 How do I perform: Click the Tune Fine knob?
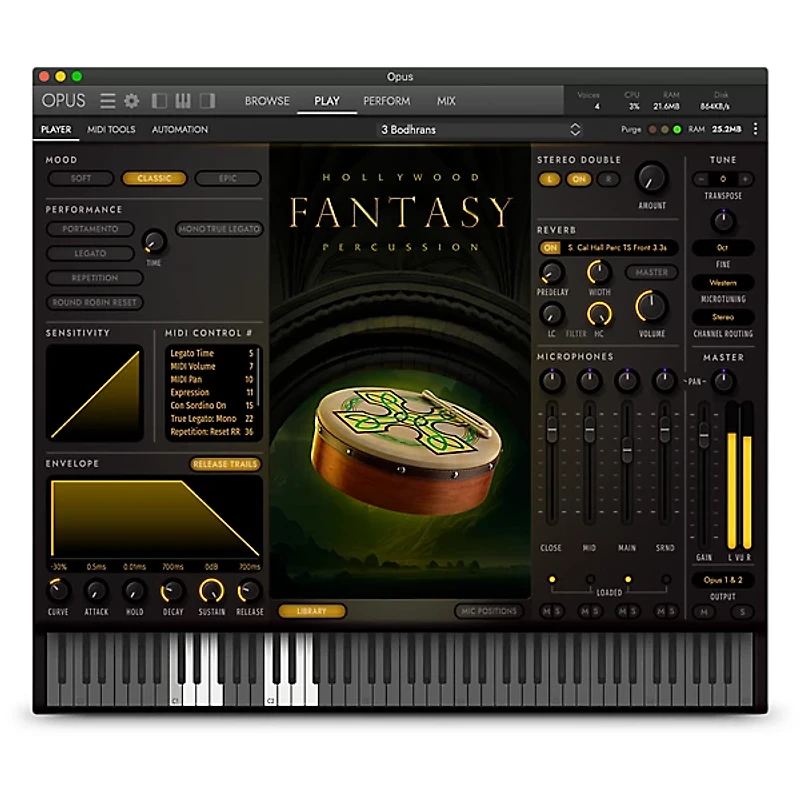(x=723, y=221)
